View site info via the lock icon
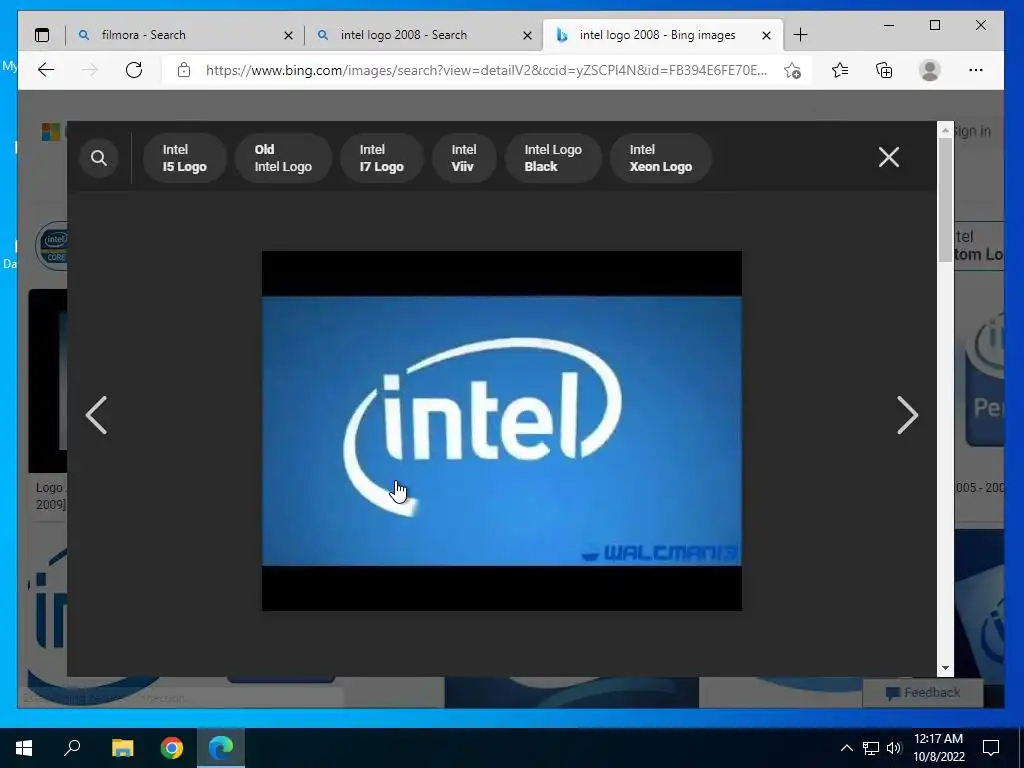This screenshot has height=768, width=1024. pos(184,70)
